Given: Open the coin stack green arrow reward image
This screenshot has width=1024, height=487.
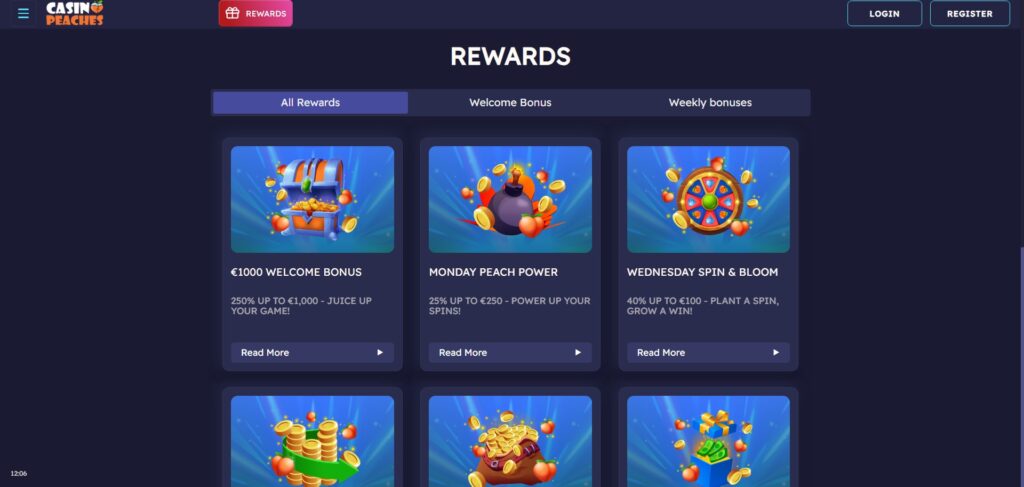Looking at the screenshot, I should coord(312,441).
